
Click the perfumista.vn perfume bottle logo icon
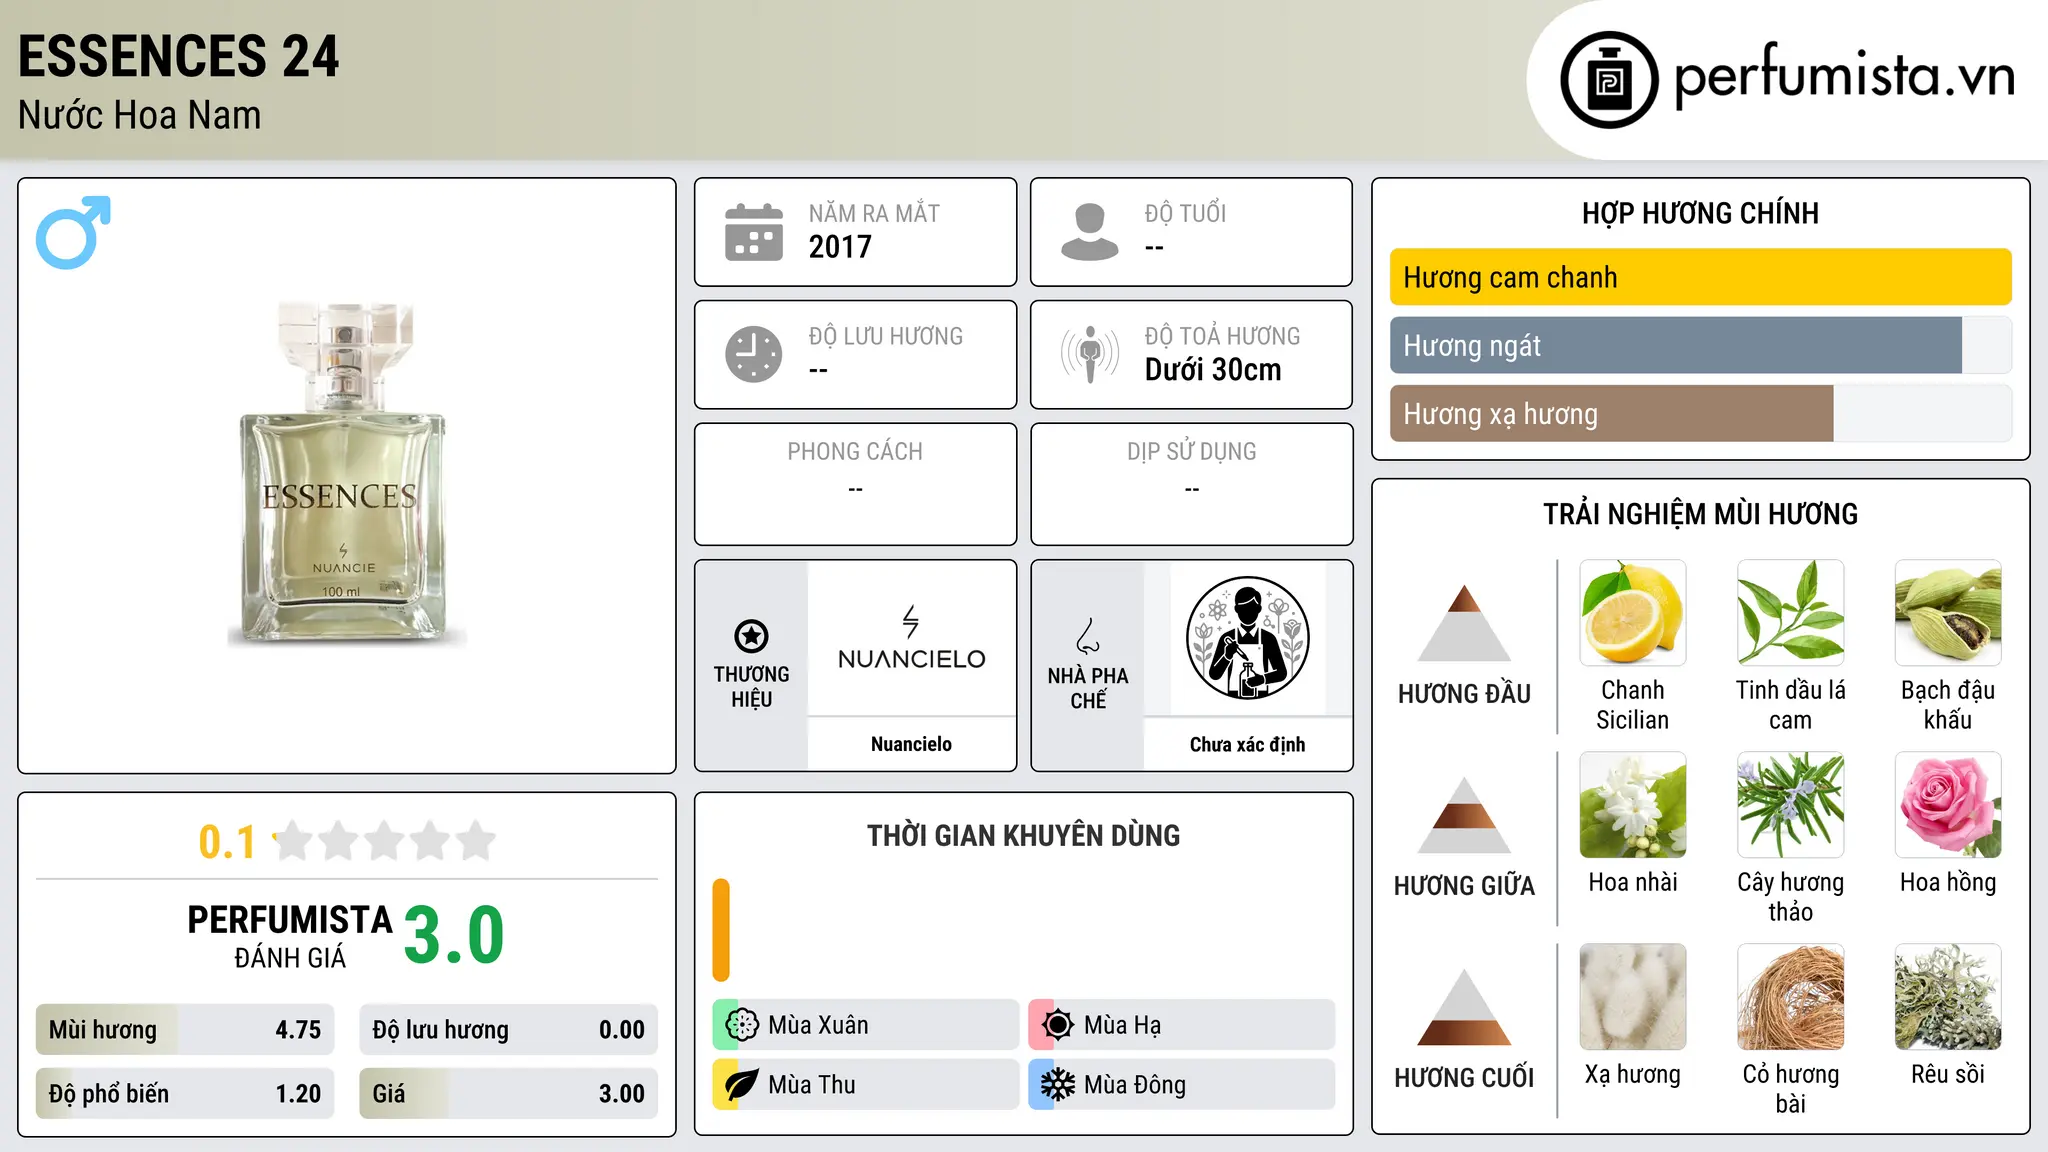point(1609,80)
